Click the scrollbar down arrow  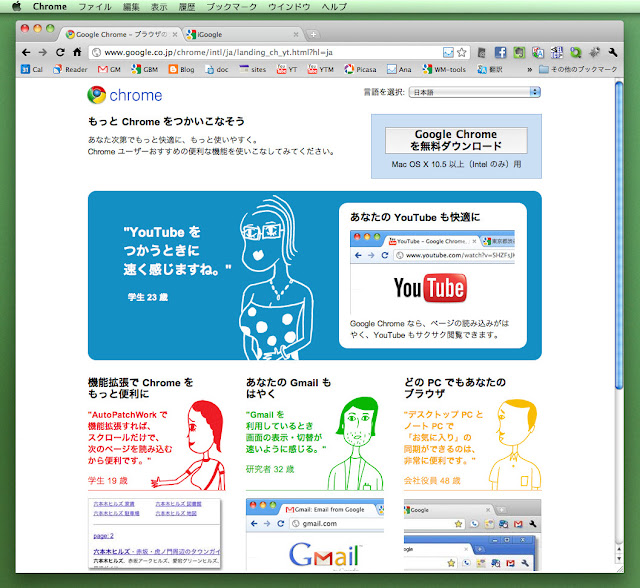619,559
